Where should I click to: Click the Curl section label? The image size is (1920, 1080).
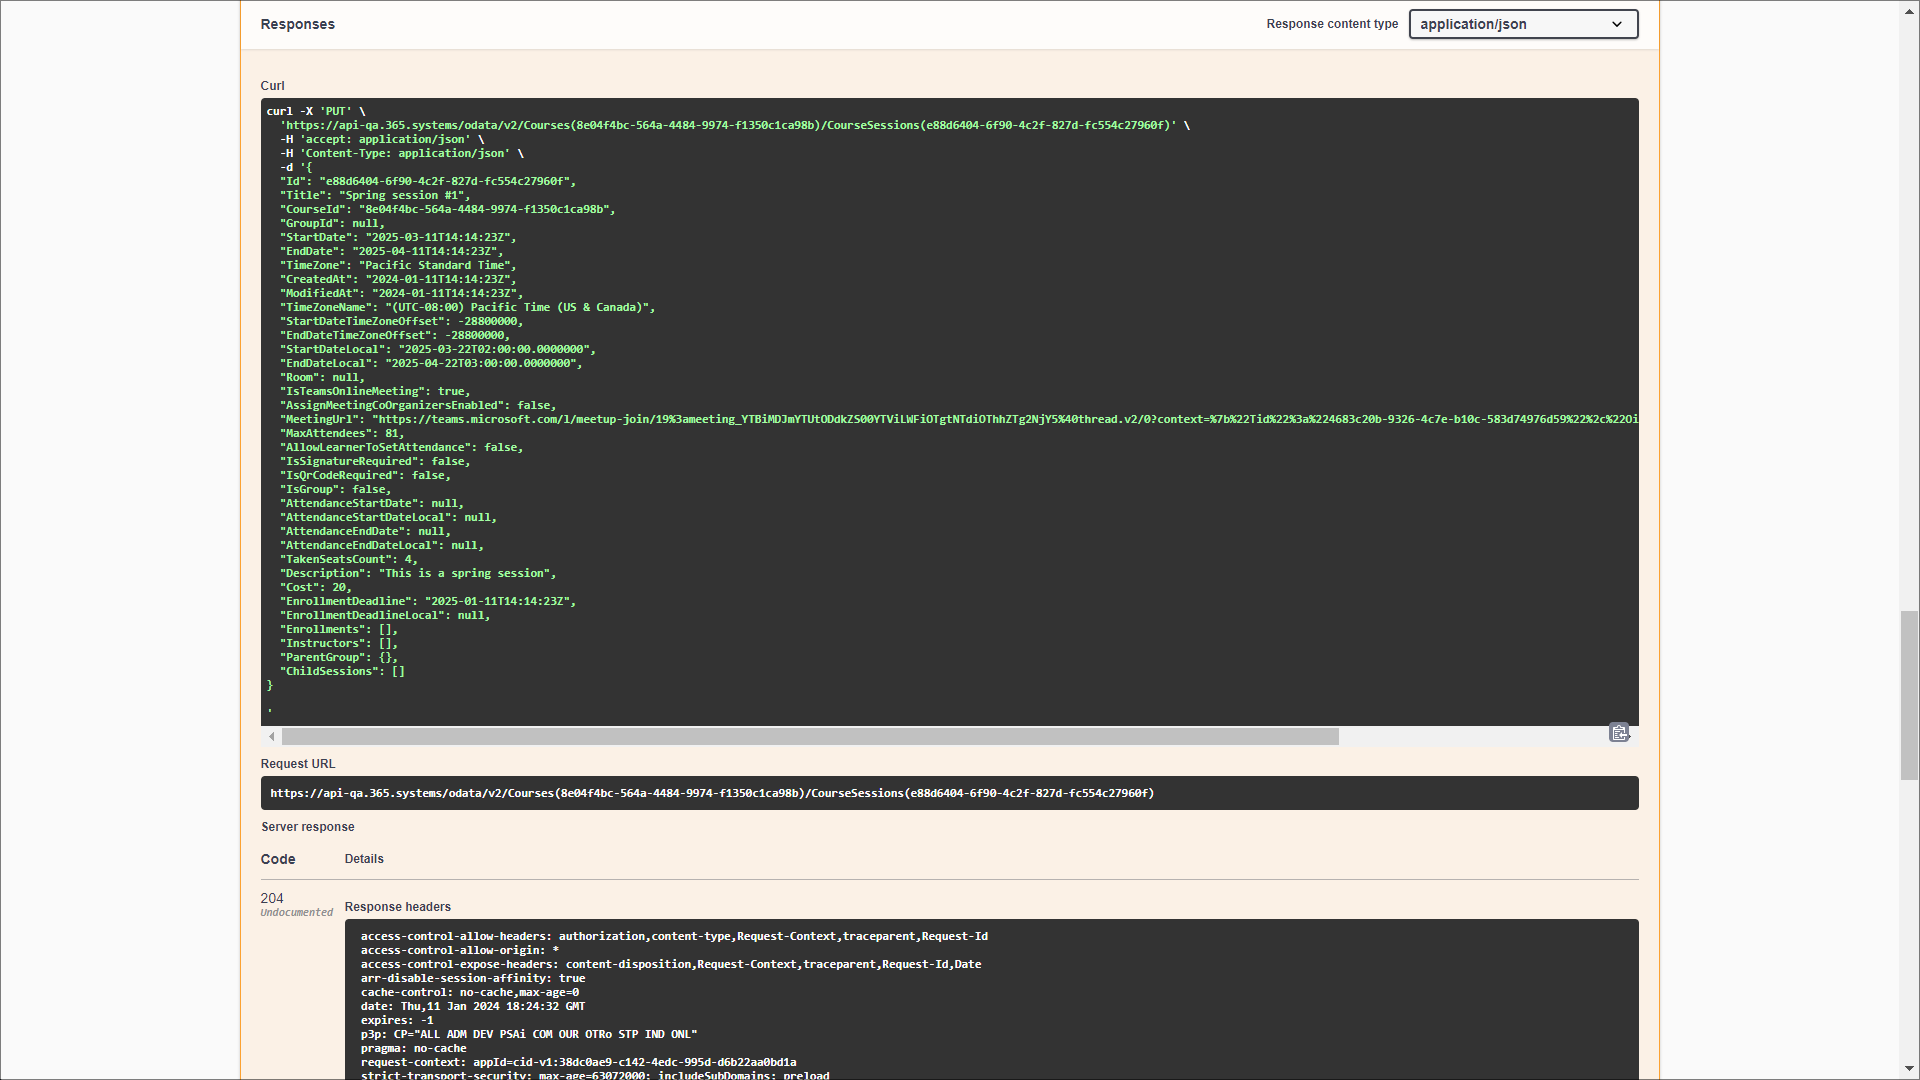click(272, 86)
